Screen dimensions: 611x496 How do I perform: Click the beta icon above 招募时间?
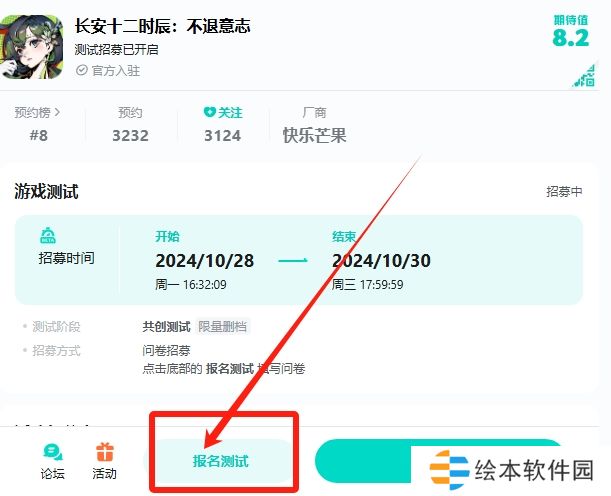tap(47, 236)
